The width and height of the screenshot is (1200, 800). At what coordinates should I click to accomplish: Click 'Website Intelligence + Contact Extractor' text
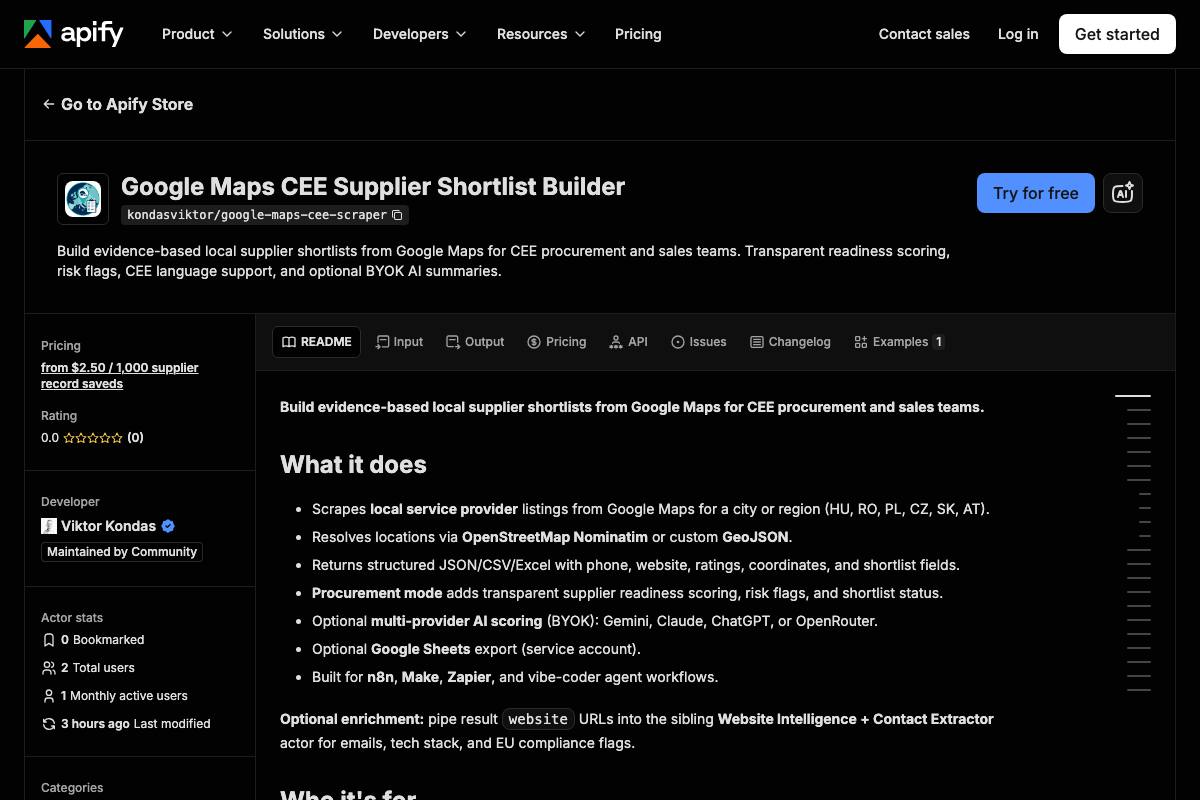[856, 719]
